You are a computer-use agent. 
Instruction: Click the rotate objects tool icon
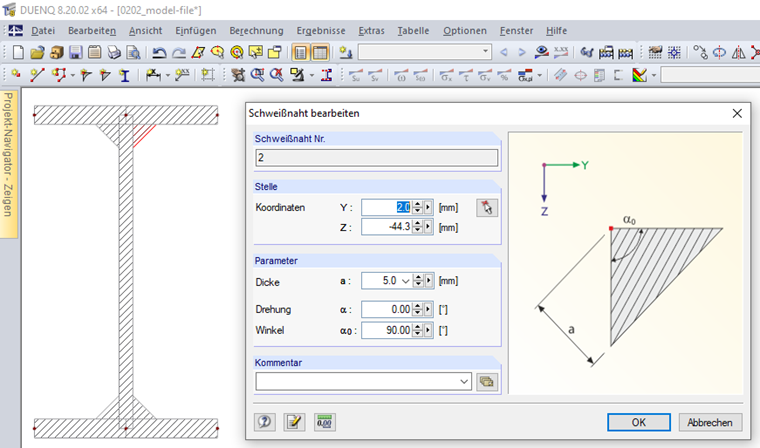coord(719,52)
